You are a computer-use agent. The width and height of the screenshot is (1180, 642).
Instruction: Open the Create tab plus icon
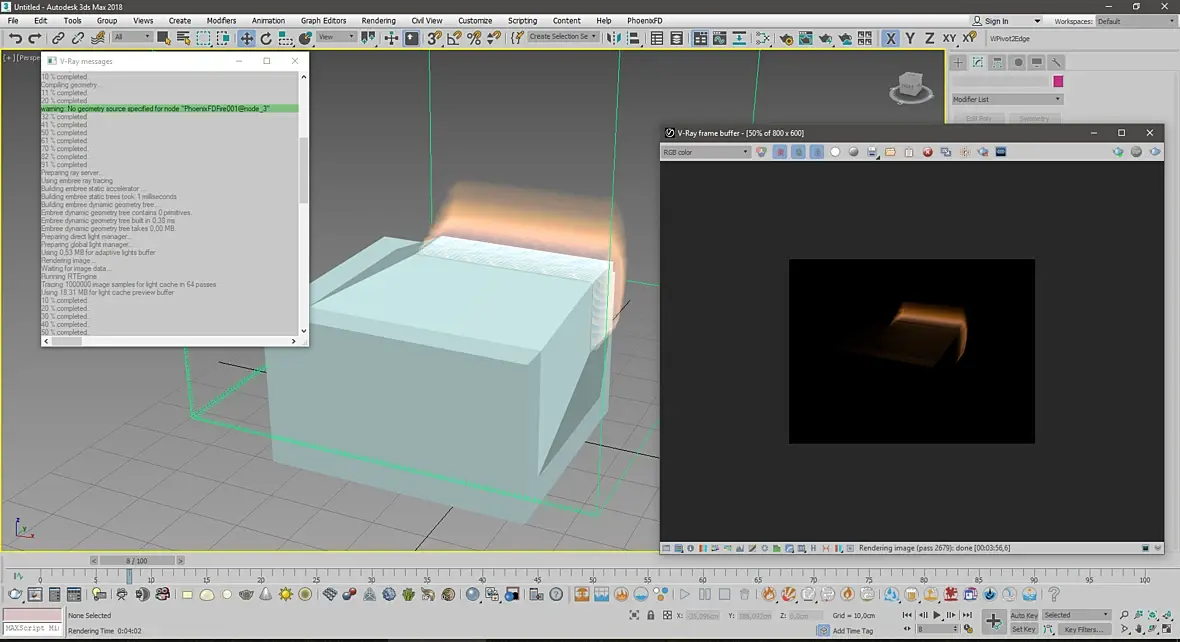(x=958, y=62)
